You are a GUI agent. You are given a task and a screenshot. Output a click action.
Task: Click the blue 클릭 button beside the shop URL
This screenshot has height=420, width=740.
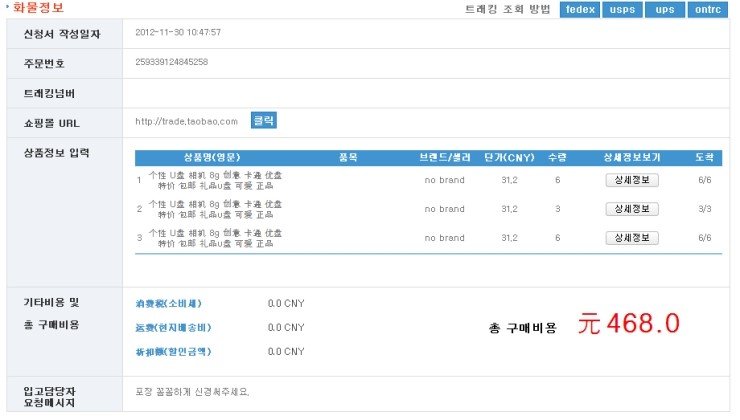[x=263, y=120]
